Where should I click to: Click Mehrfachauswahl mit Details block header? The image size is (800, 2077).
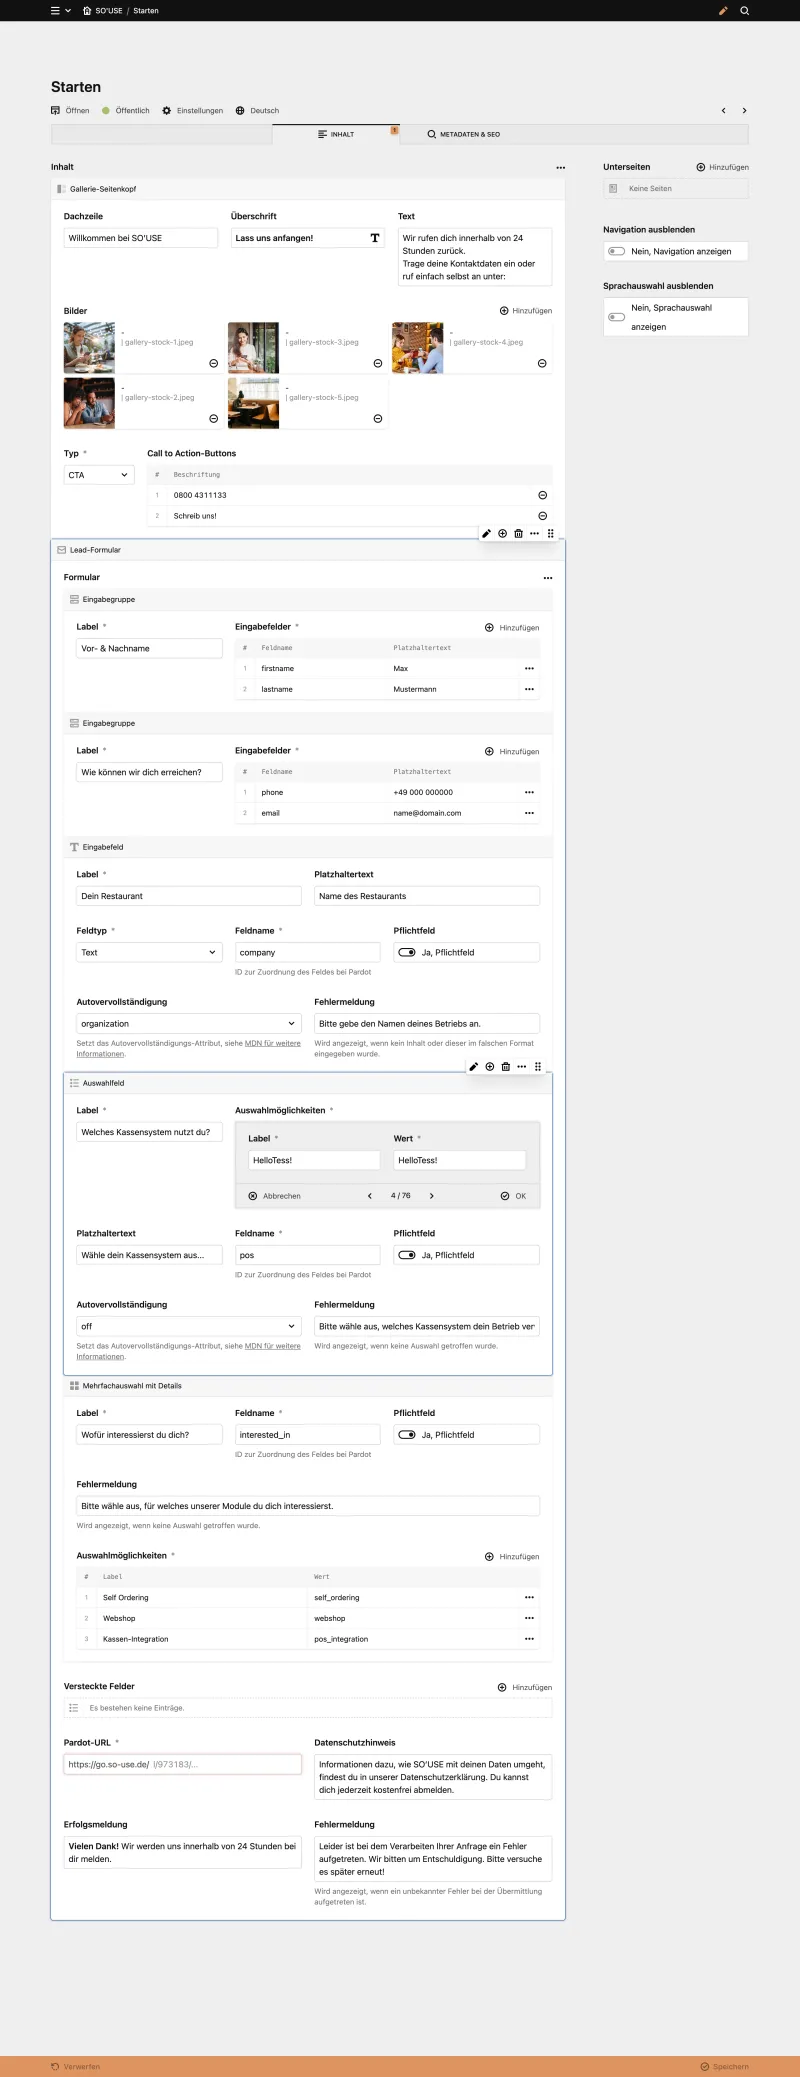coord(308,1386)
